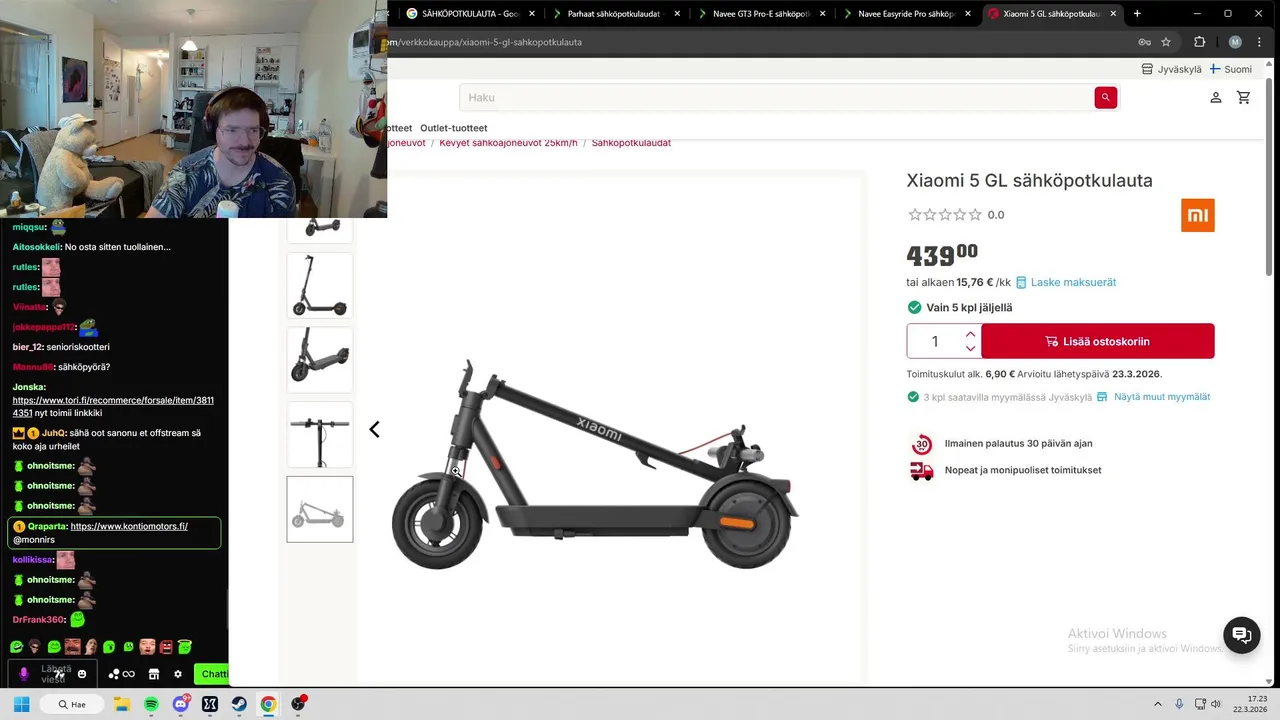
Task: Click the microphone icon in the system tray
Action: (1179, 704)
